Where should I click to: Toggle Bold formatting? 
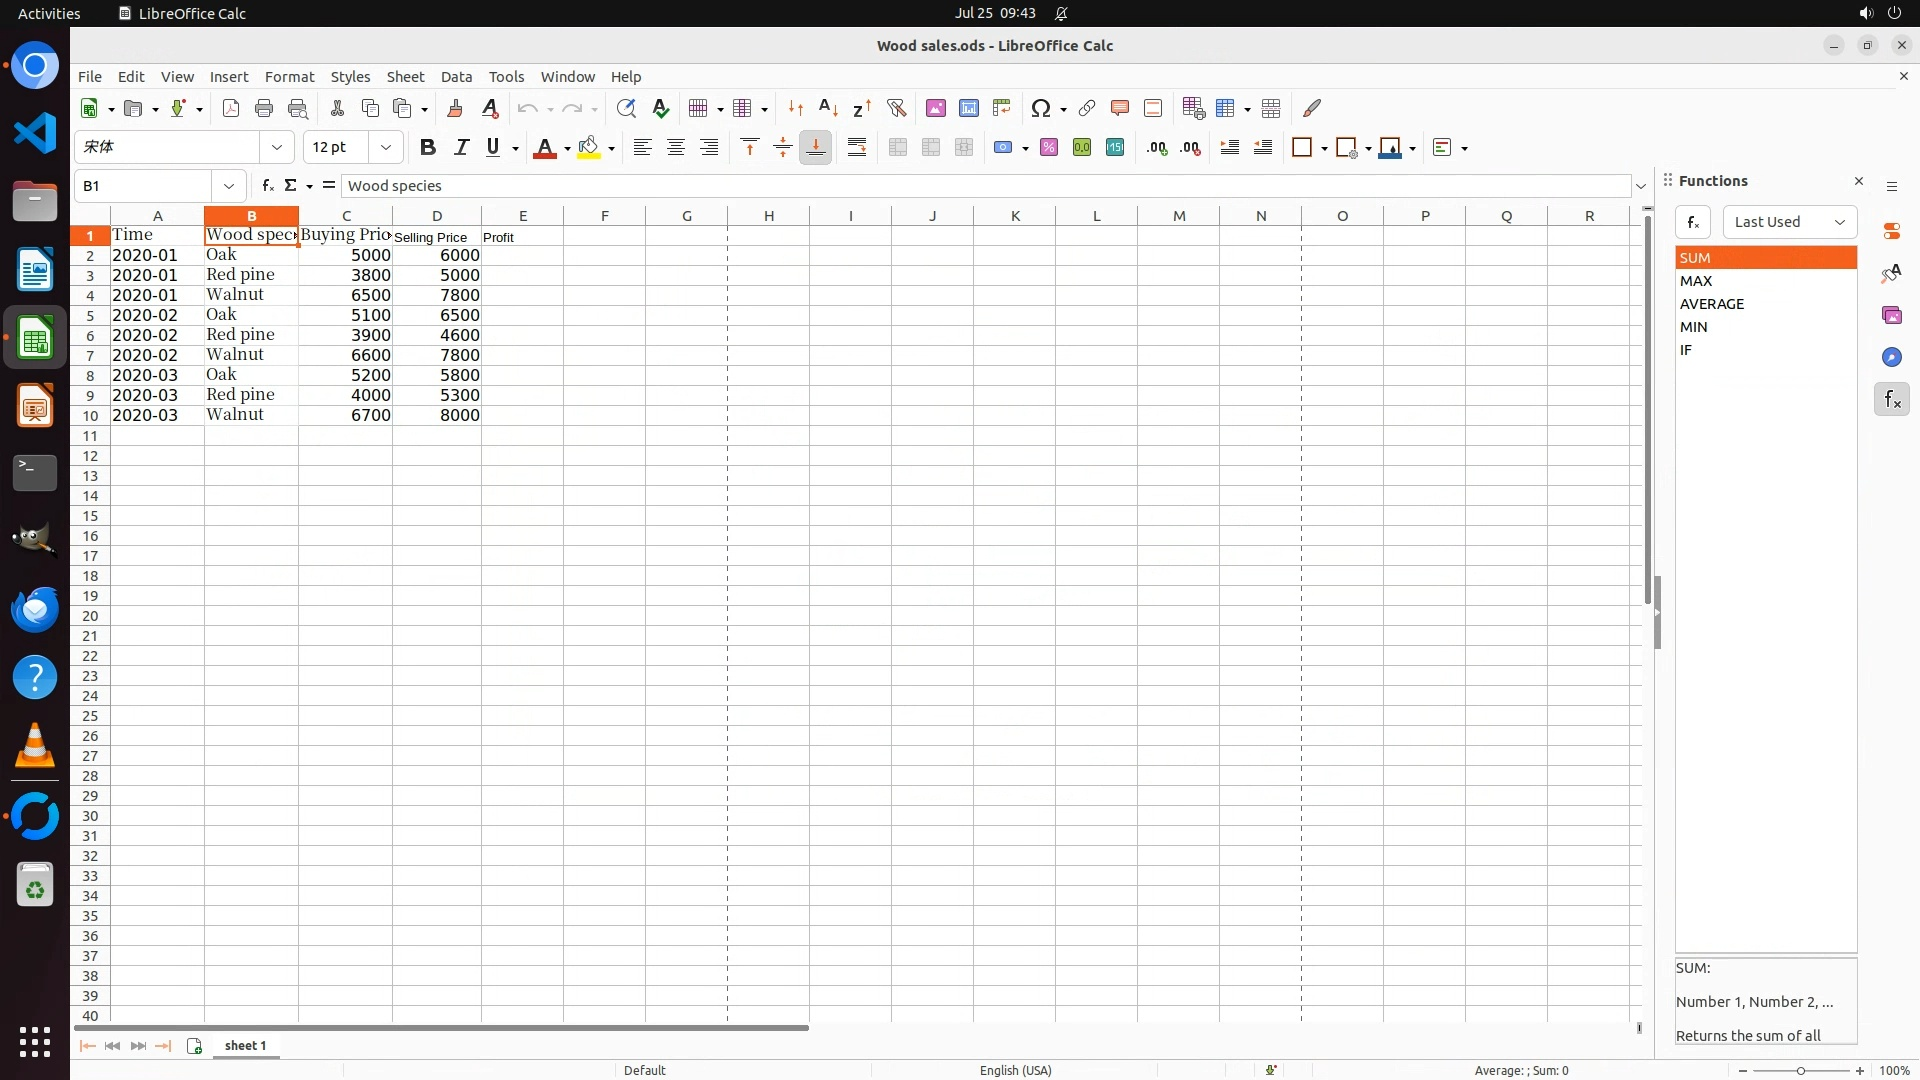coord(427,147)
